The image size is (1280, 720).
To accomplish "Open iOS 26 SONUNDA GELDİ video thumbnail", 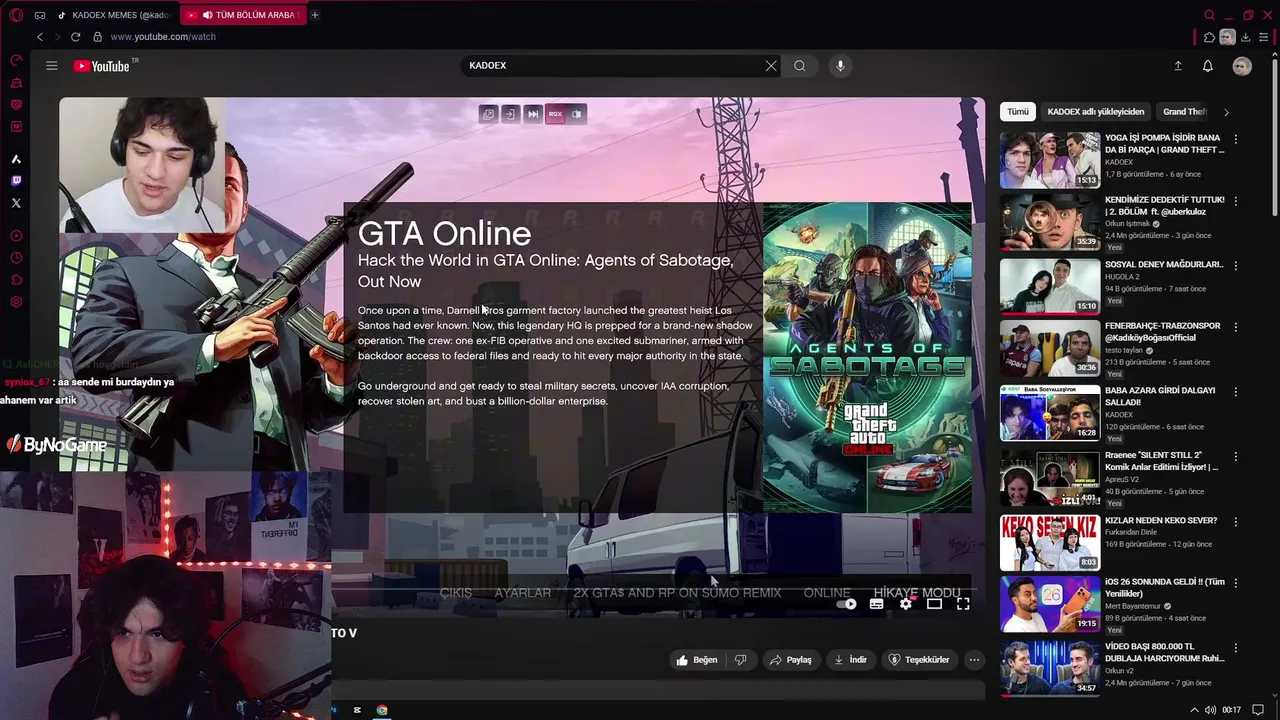I will [1050, 604].
